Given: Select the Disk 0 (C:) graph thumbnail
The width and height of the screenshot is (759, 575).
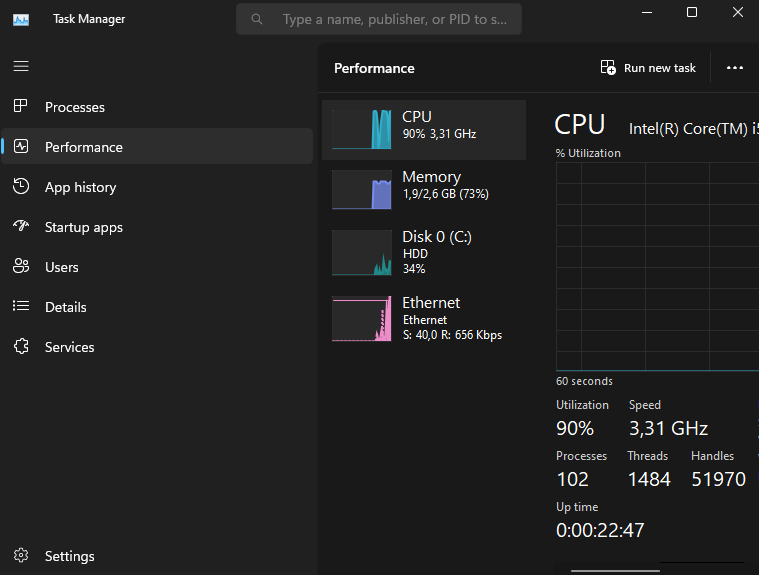Looking at the screenshot, I should click(362, 253).
